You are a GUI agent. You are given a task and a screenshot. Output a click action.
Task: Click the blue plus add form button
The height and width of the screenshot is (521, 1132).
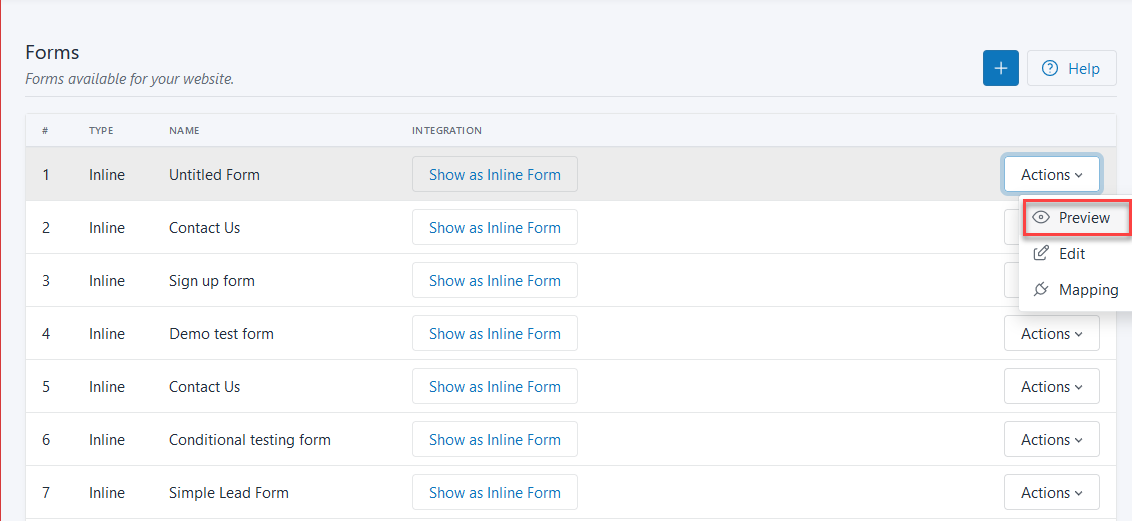1001,69
